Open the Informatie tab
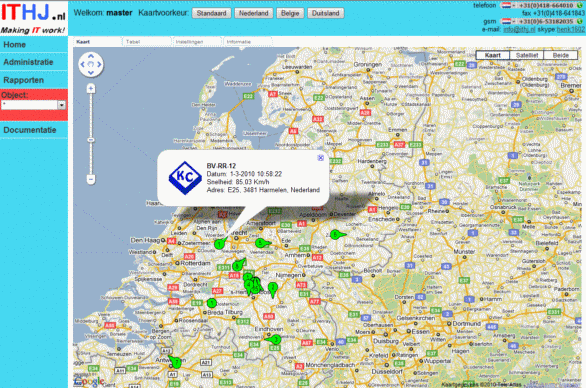 [x=248, y=42]
